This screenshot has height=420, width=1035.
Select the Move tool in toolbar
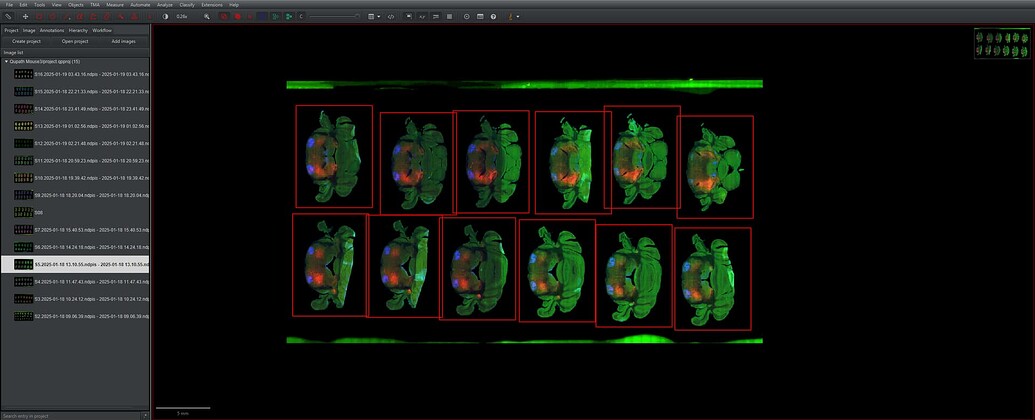pos(25,16)
